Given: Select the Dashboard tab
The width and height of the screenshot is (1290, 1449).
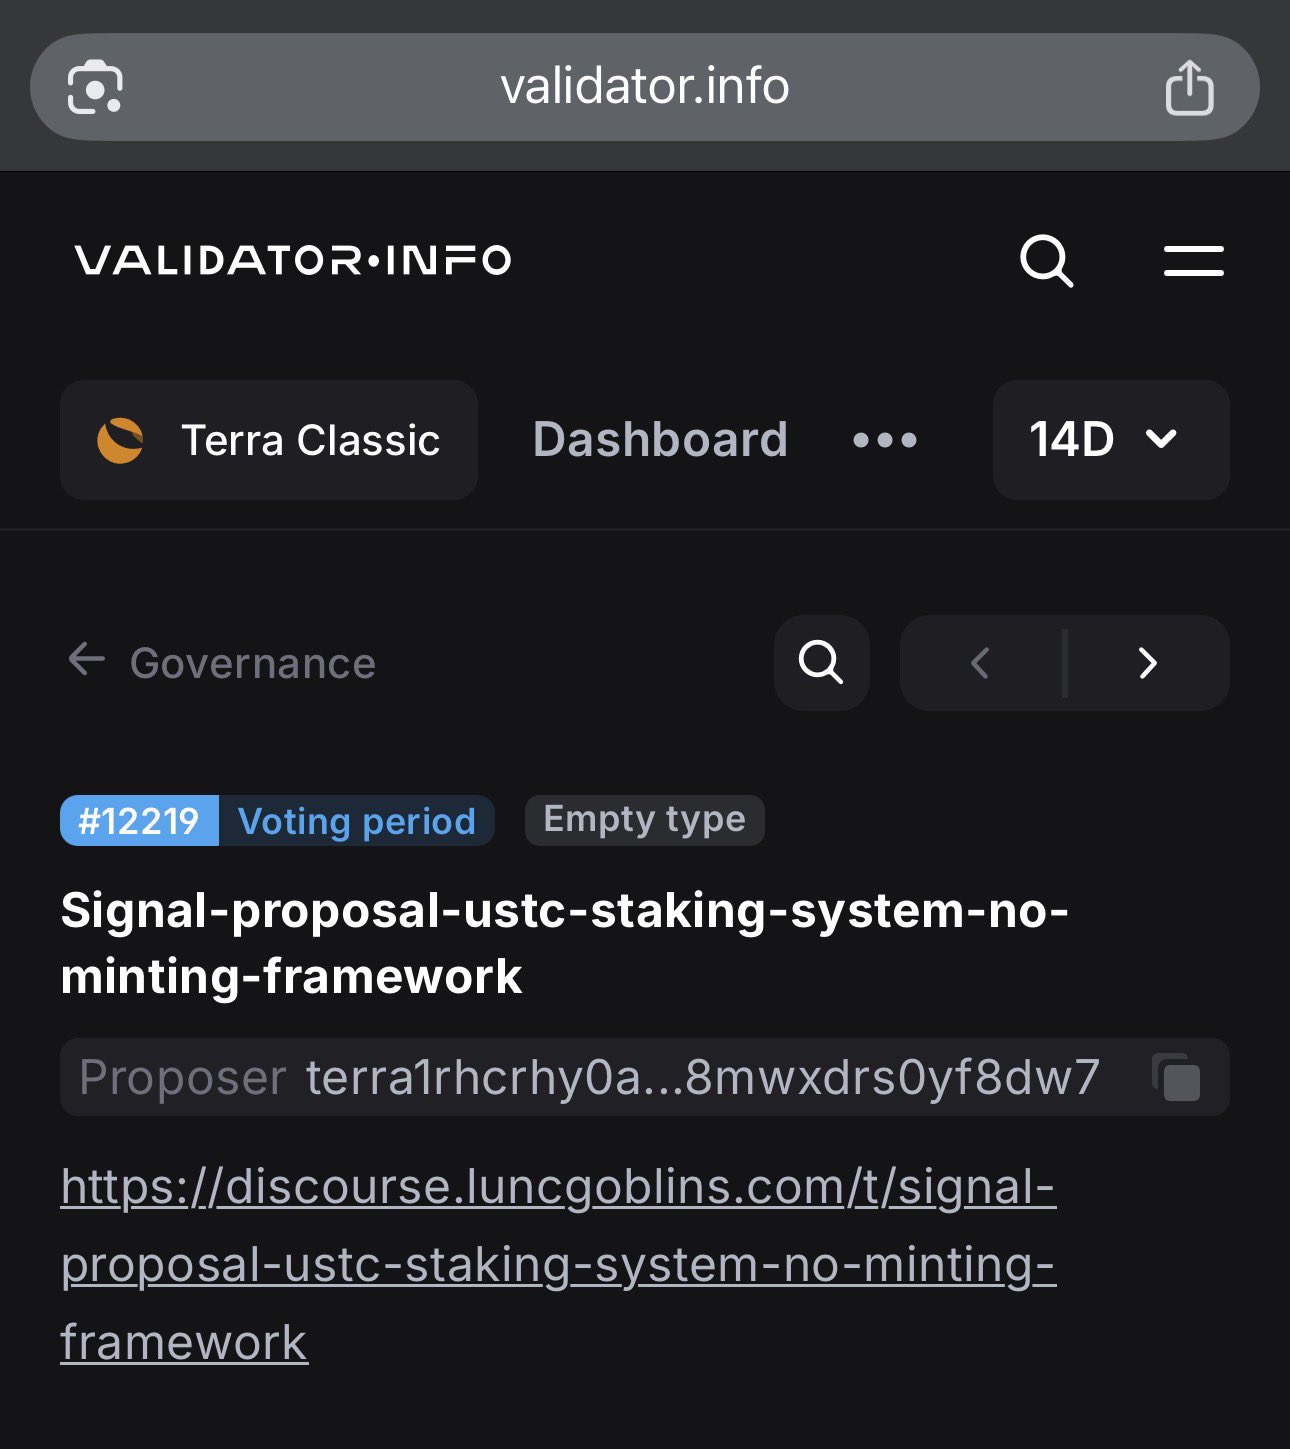Looking at the screenshot, I should pyautogui.click(x=660, y=440).
